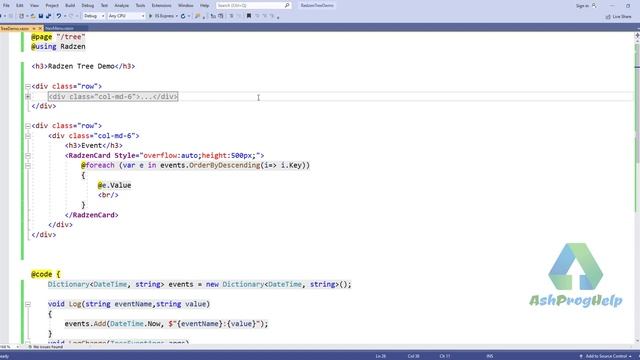Switch to the TreeDemo.razor tab
This screenshot has width=640, height=360.
pyautogui.click(x=15, y=28)
